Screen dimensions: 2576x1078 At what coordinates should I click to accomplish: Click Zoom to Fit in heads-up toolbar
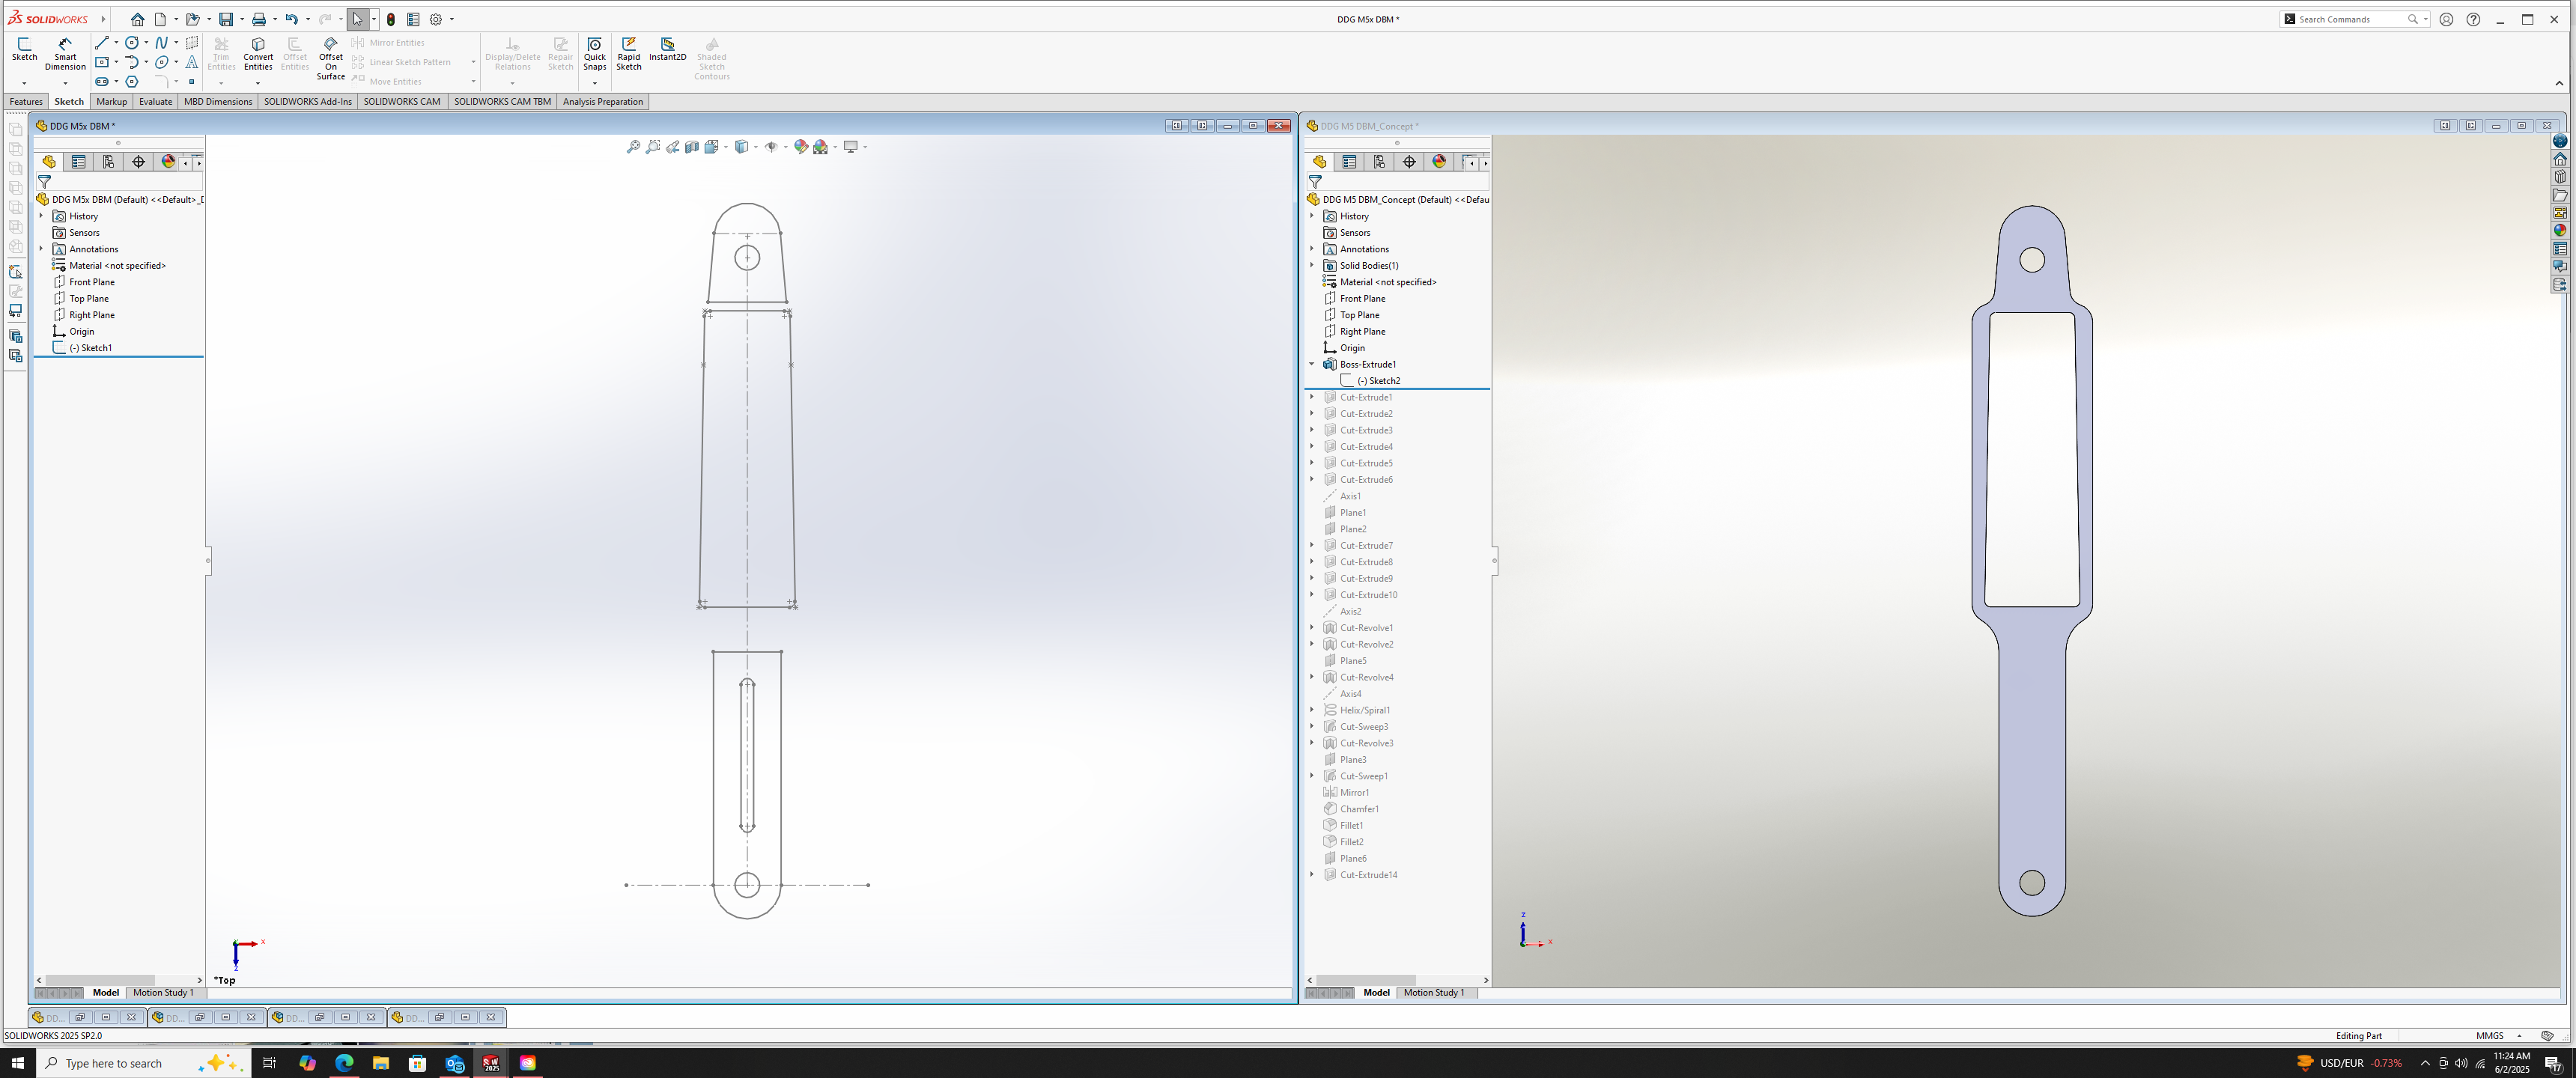point(633,147)
